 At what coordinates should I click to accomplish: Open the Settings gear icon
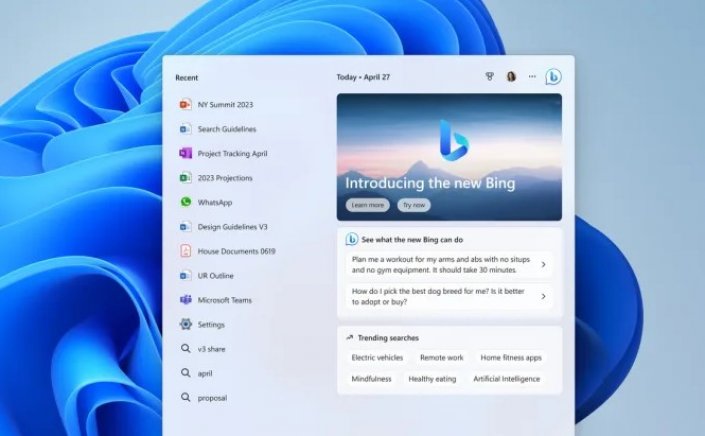click(185, 324)
